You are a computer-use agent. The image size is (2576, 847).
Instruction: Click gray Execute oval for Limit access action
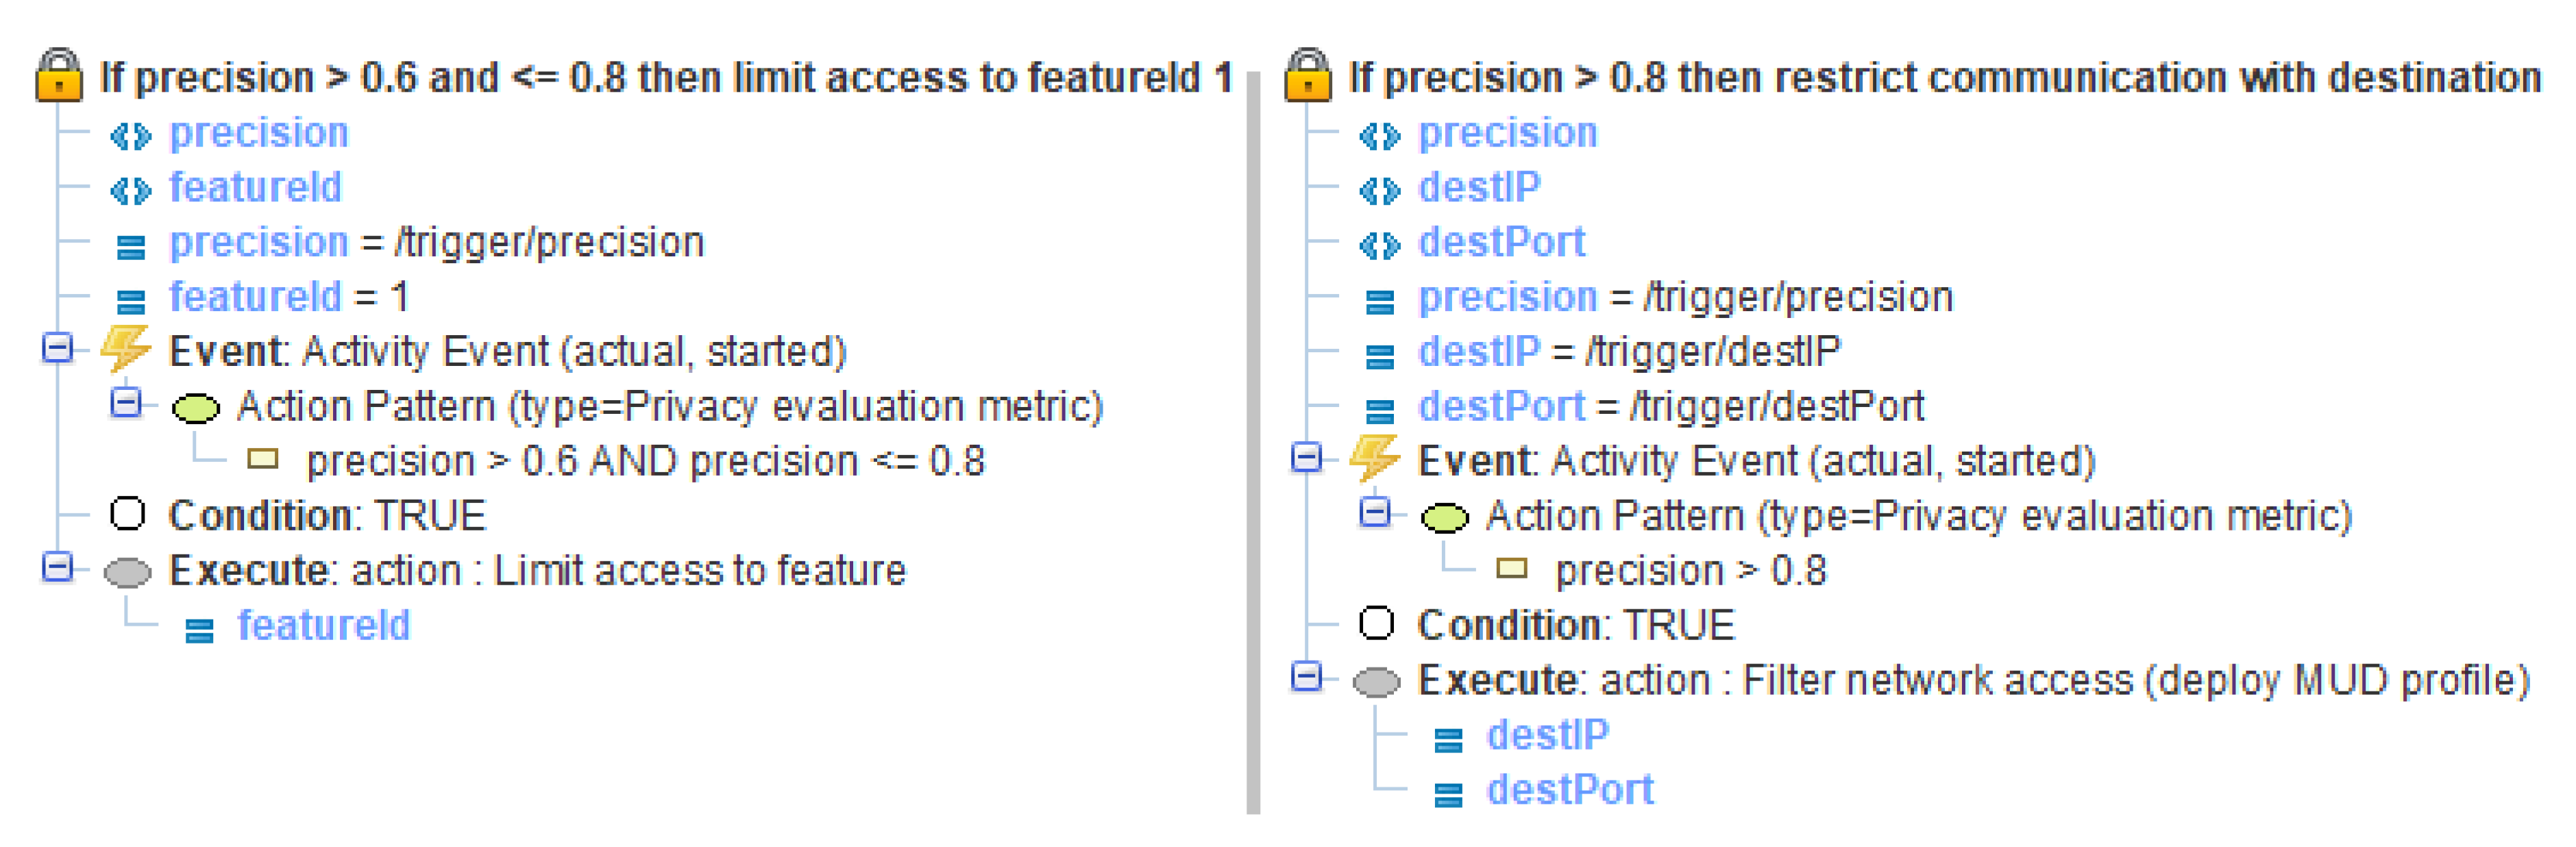click(127, 572)
